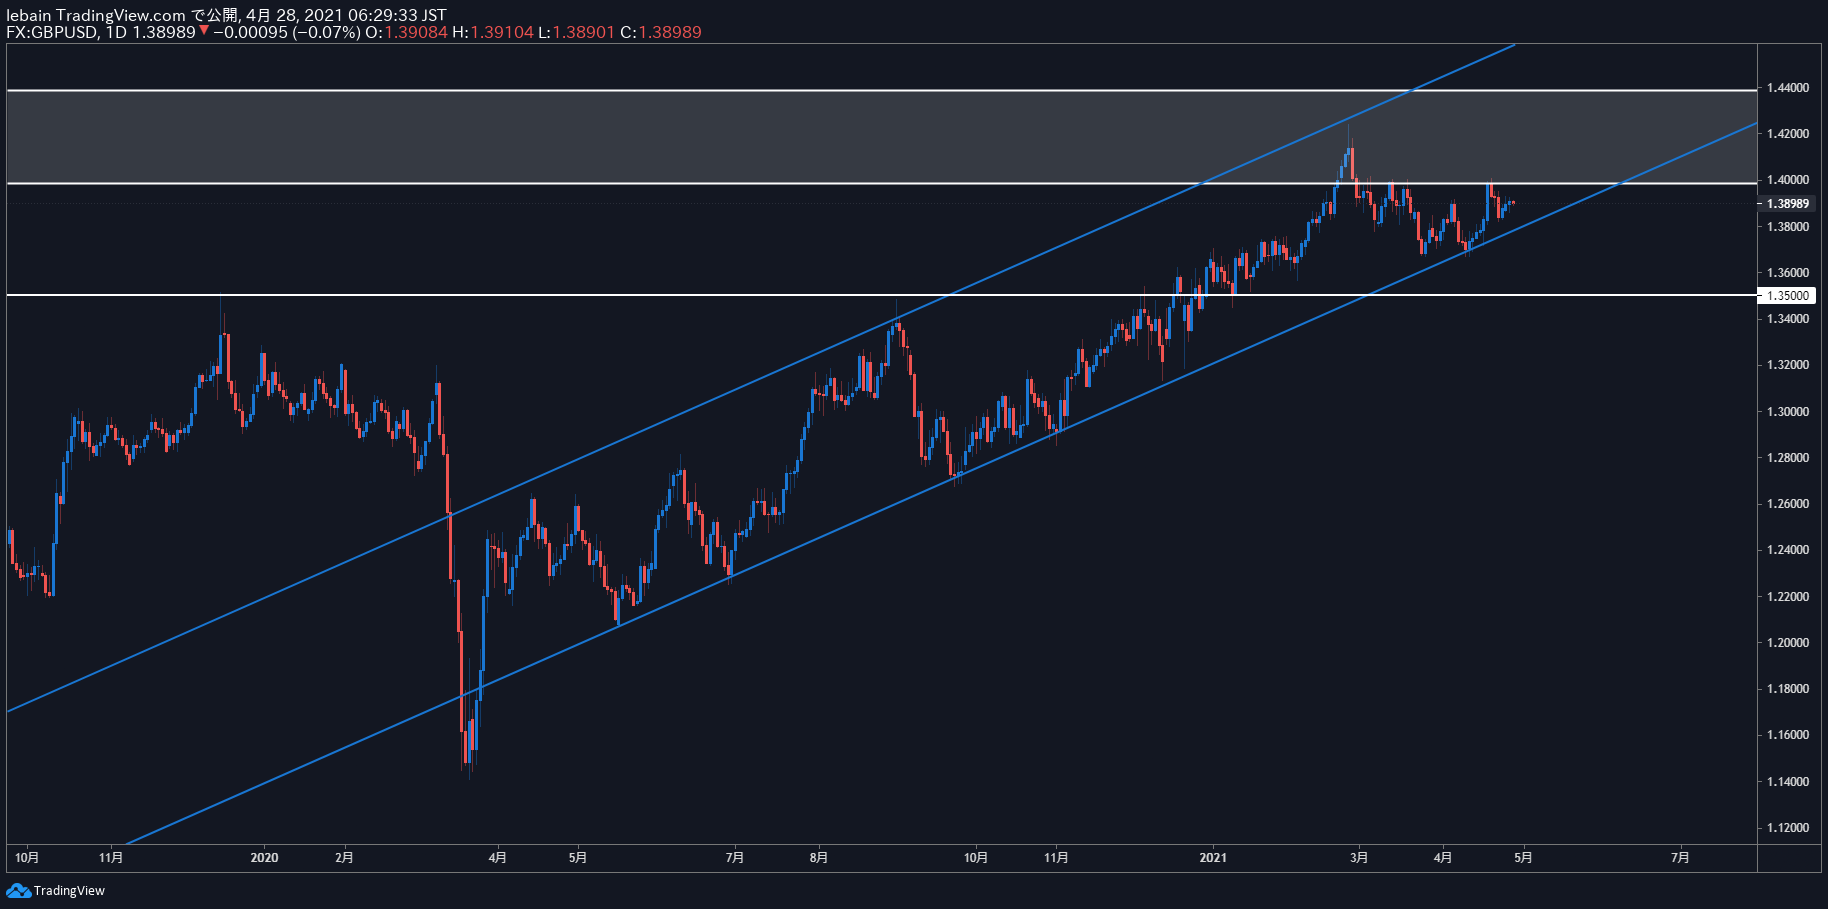Click the high value H:1.39104
Screen dimensions: 1828x909
(493, 32)
